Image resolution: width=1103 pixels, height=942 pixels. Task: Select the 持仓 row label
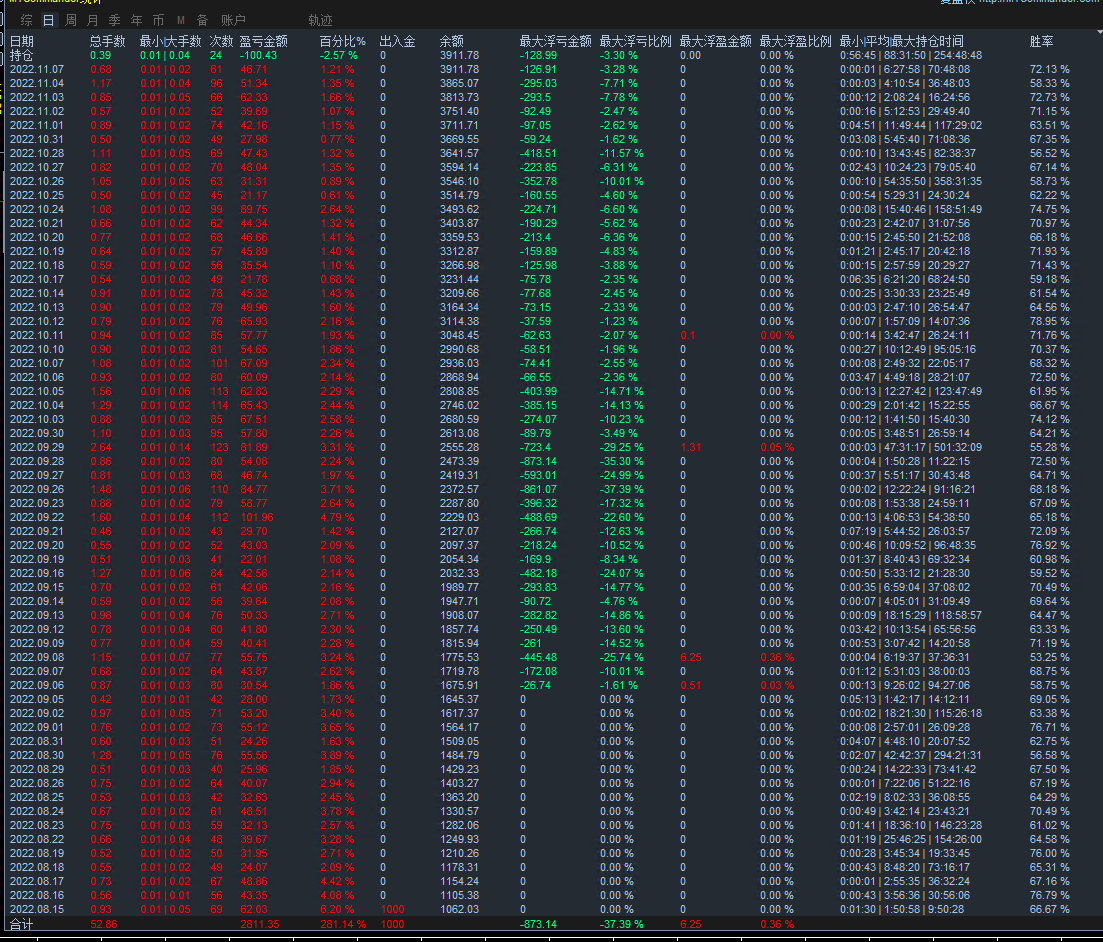click(22, 55)
